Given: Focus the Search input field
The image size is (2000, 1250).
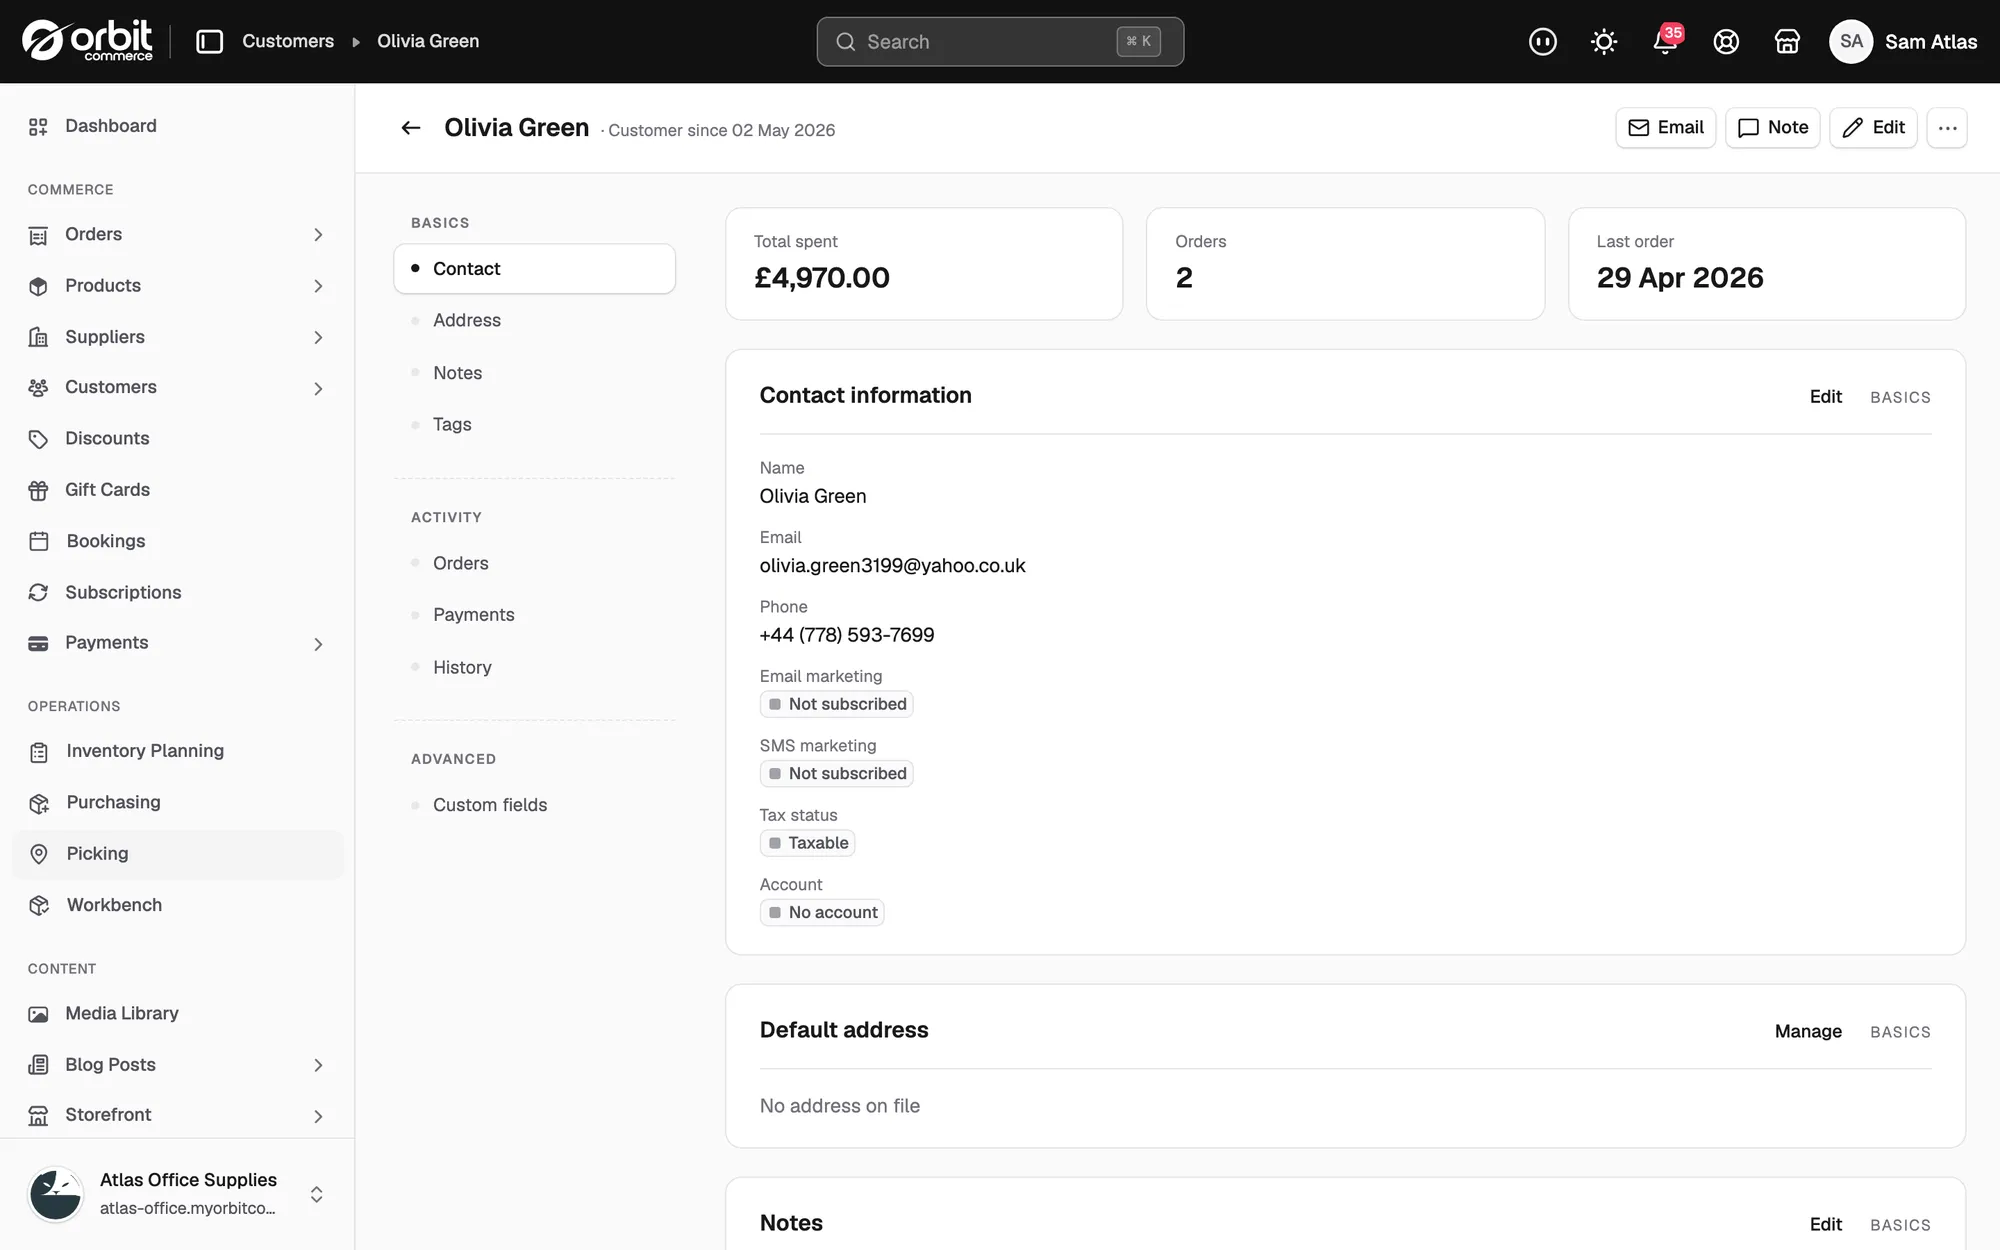Looking at the screenshot, I should [x=1000, y=42].
